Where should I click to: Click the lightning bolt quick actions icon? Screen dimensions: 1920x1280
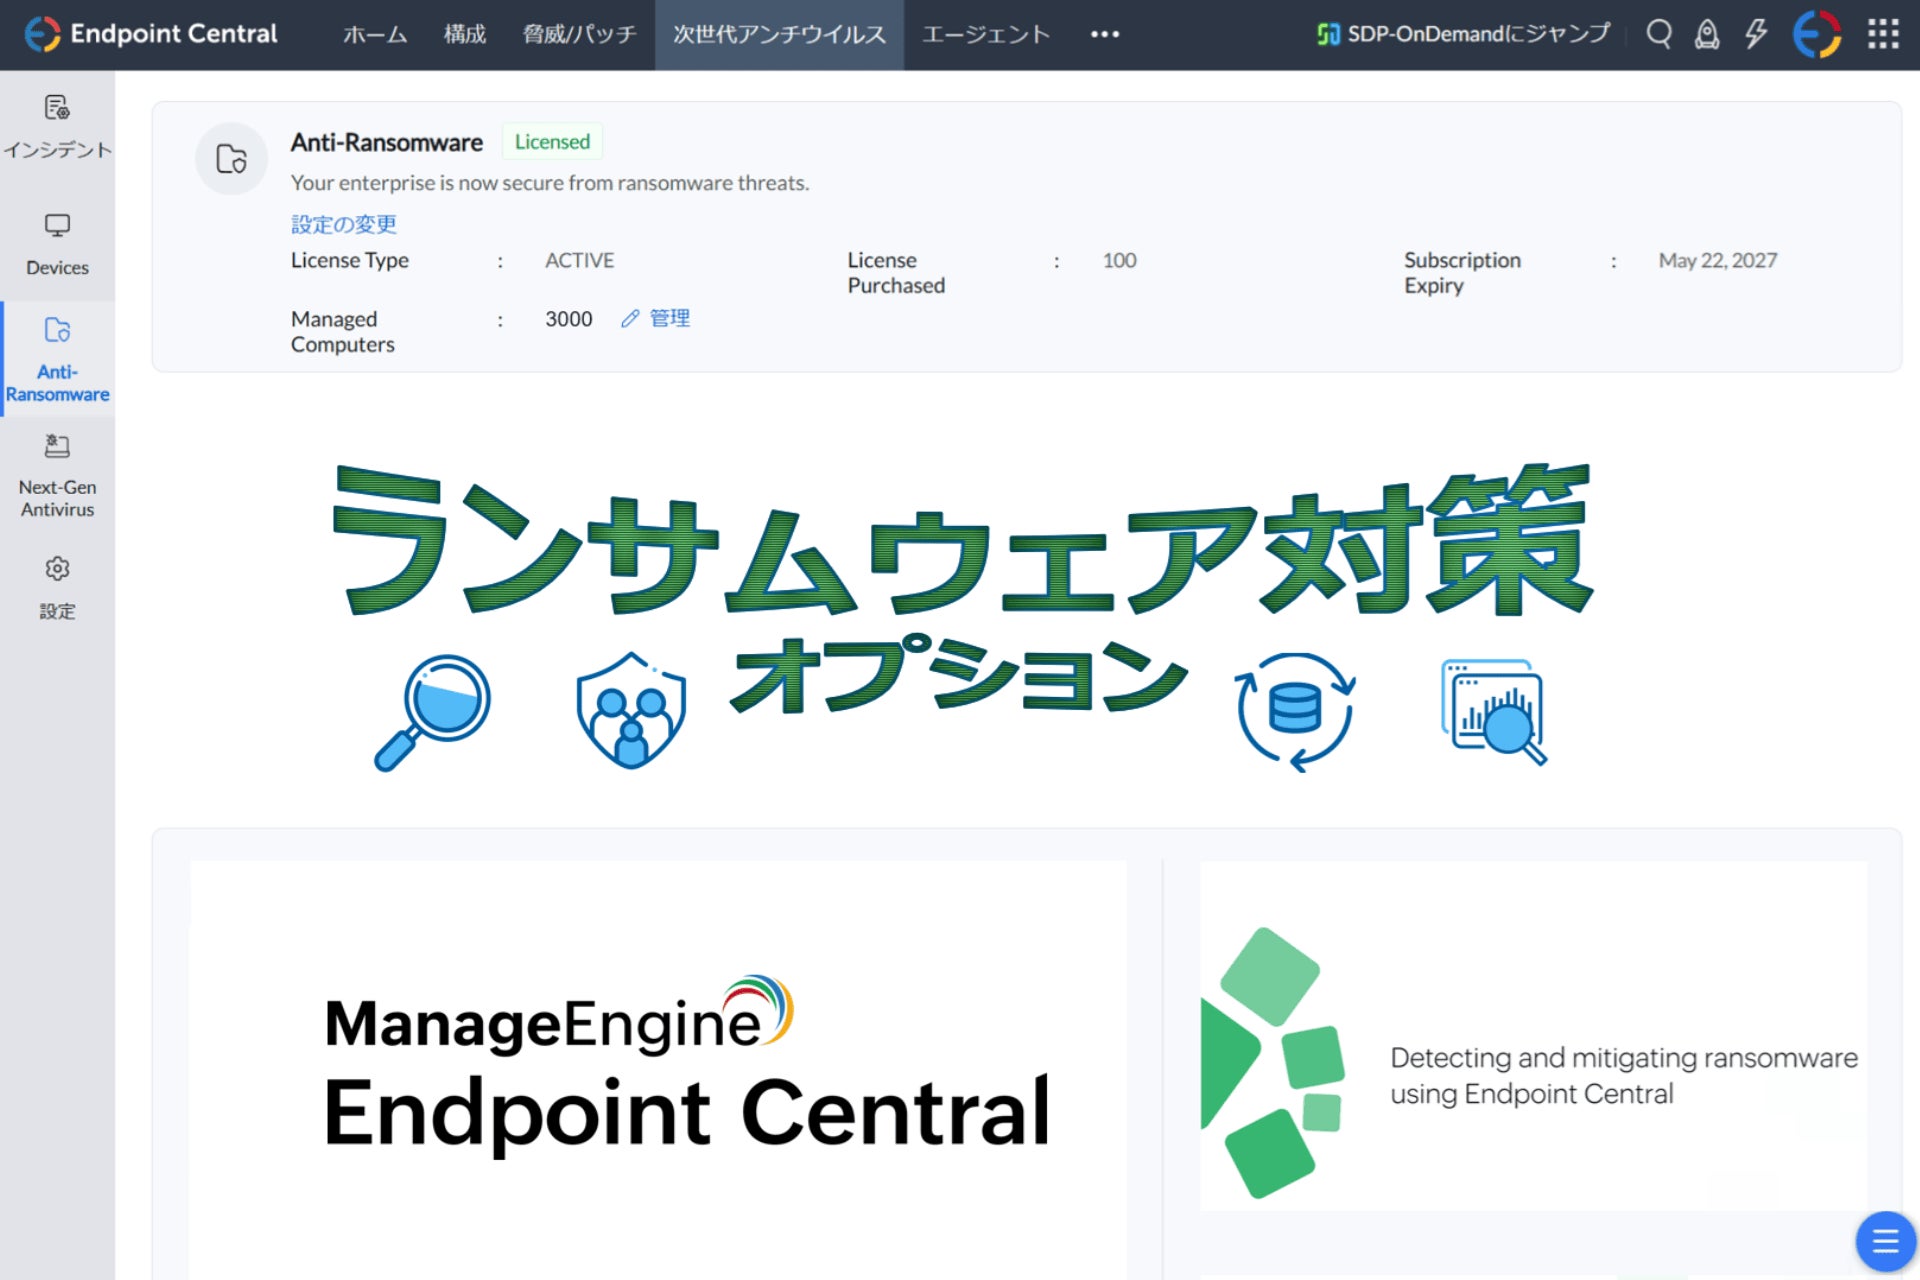pos(1756,34)
